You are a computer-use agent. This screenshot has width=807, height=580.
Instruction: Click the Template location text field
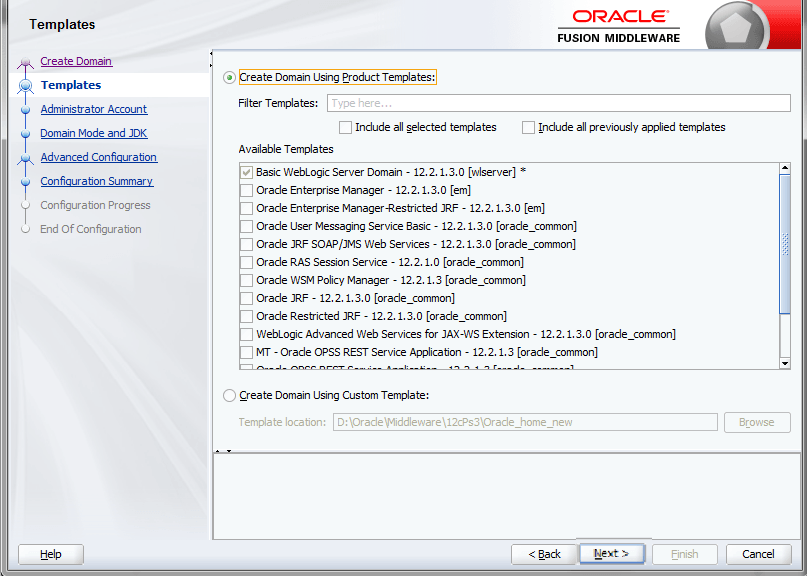[x=525, y=423]
